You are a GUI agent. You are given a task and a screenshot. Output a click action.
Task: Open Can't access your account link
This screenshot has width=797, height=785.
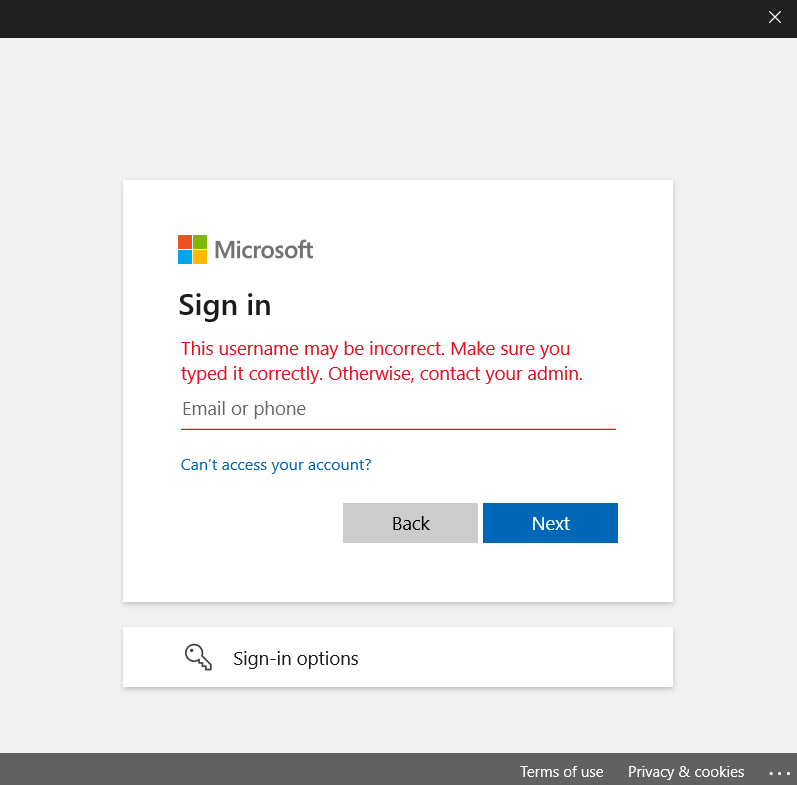pyautogui.click(x=276, y=465)
